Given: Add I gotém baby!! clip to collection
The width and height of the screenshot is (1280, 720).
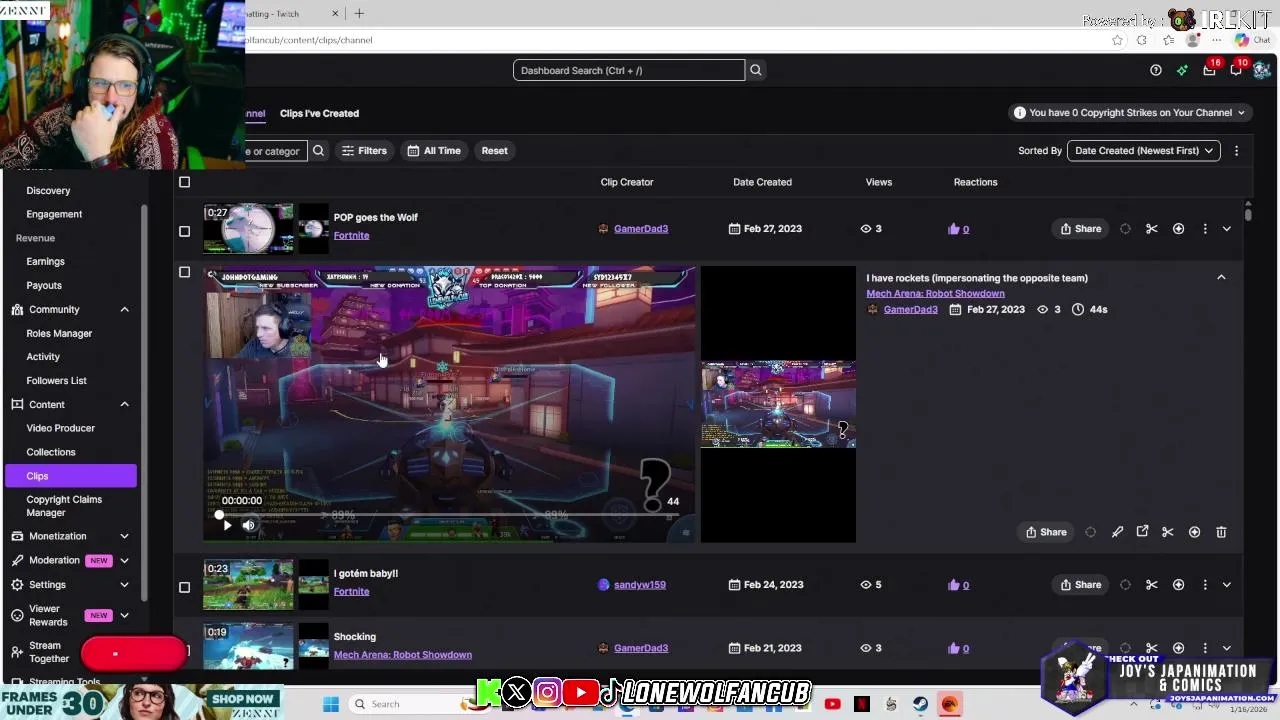Looking at the screenshot, I should click(1178, 585).
